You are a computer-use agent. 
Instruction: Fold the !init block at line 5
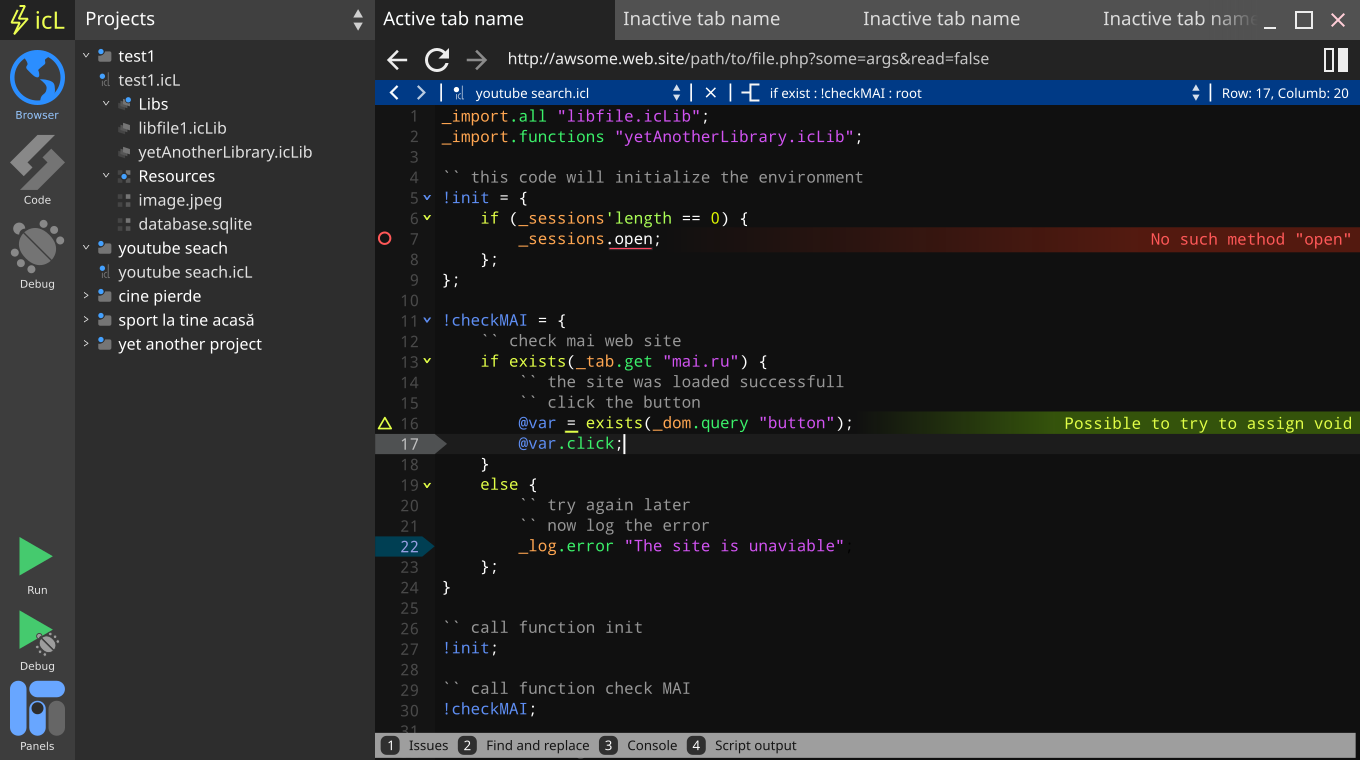click(428, 198)
